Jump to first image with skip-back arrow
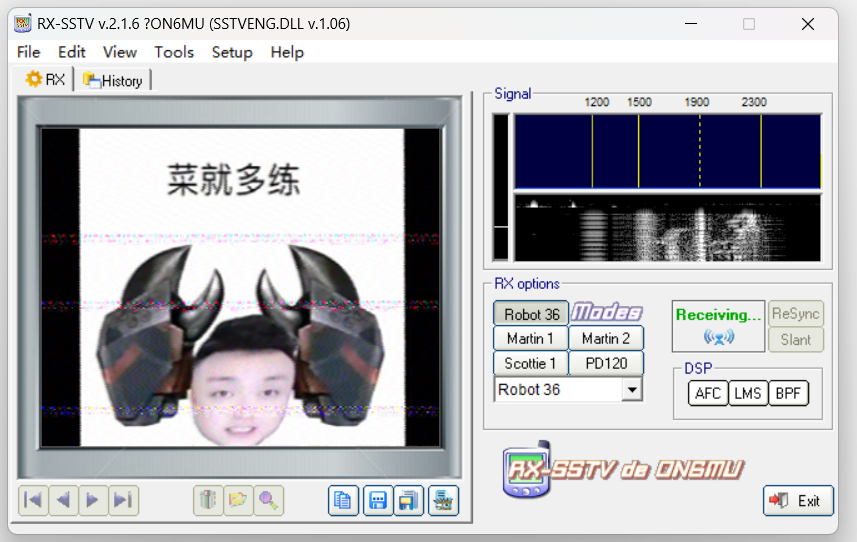 (33, 500)
